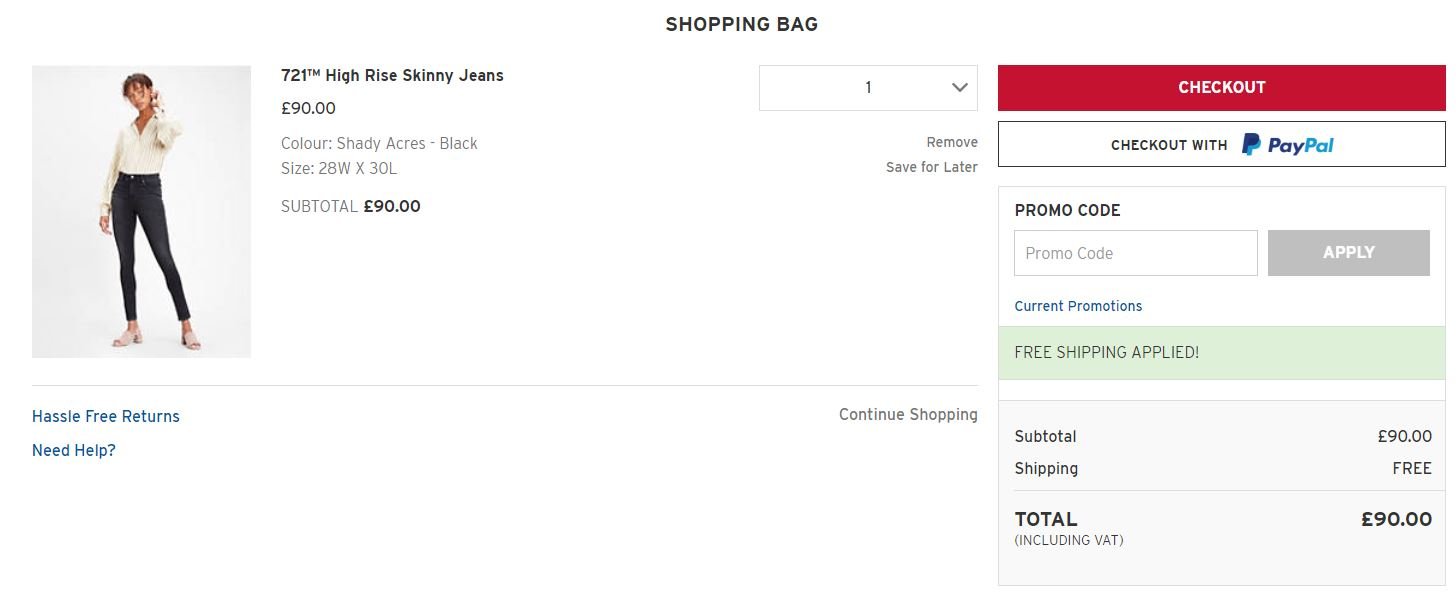Click the Free Shipping Applied banner
The height and width of the screenshot is (595, 1456).
pyautogui.click(x=1221, y=353)
